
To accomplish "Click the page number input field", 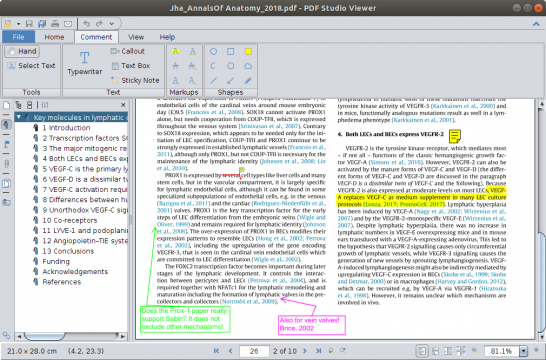I will tap(254, 351).
